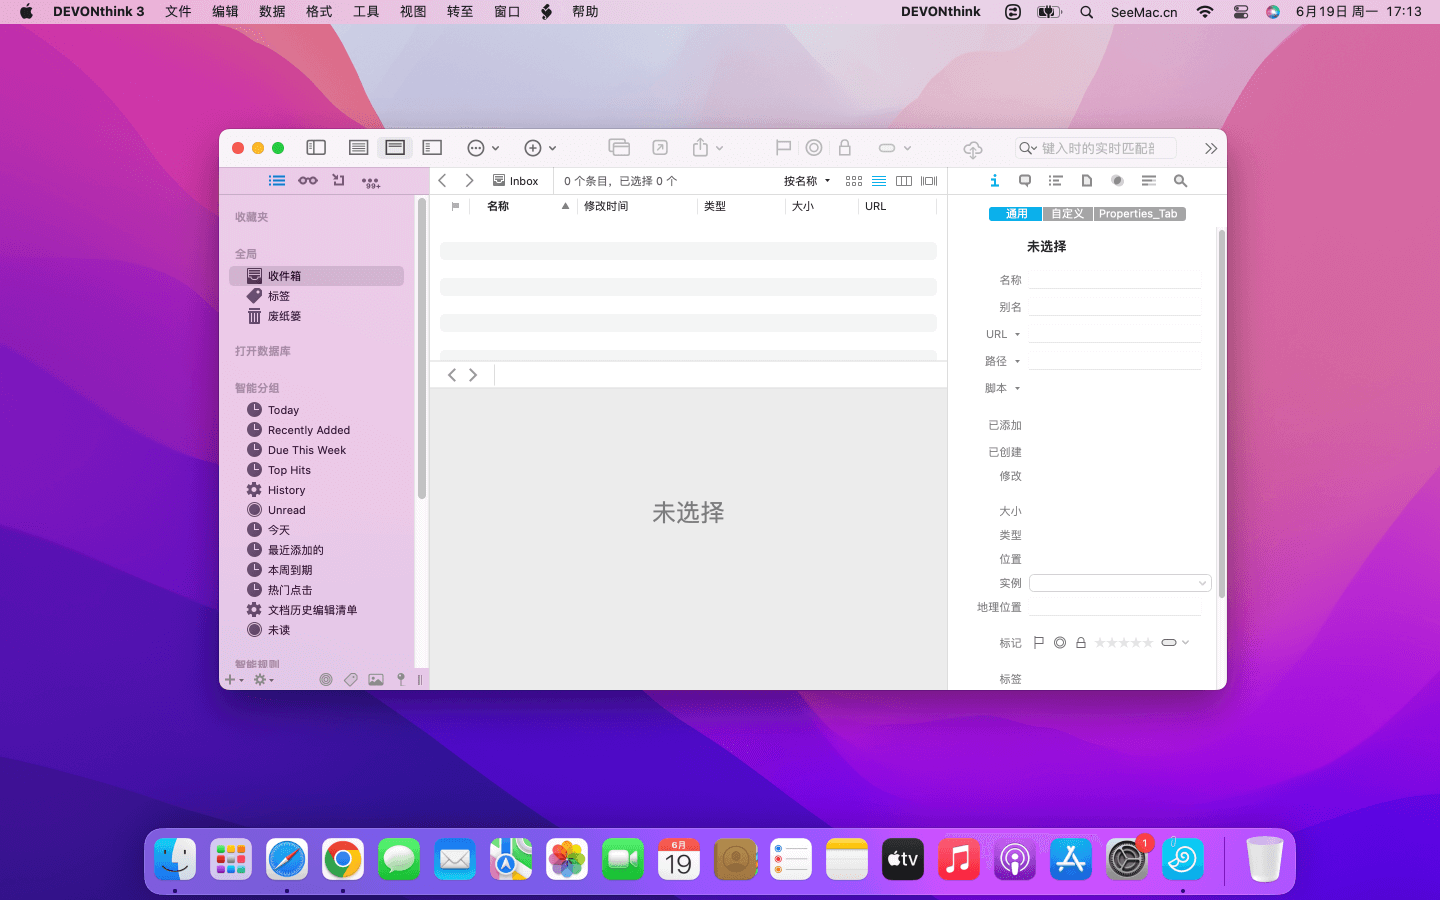The height and width of the screenshot is (900, 1440).
Task: Switch to the 通用 tab
Action: coord(1016,214)
